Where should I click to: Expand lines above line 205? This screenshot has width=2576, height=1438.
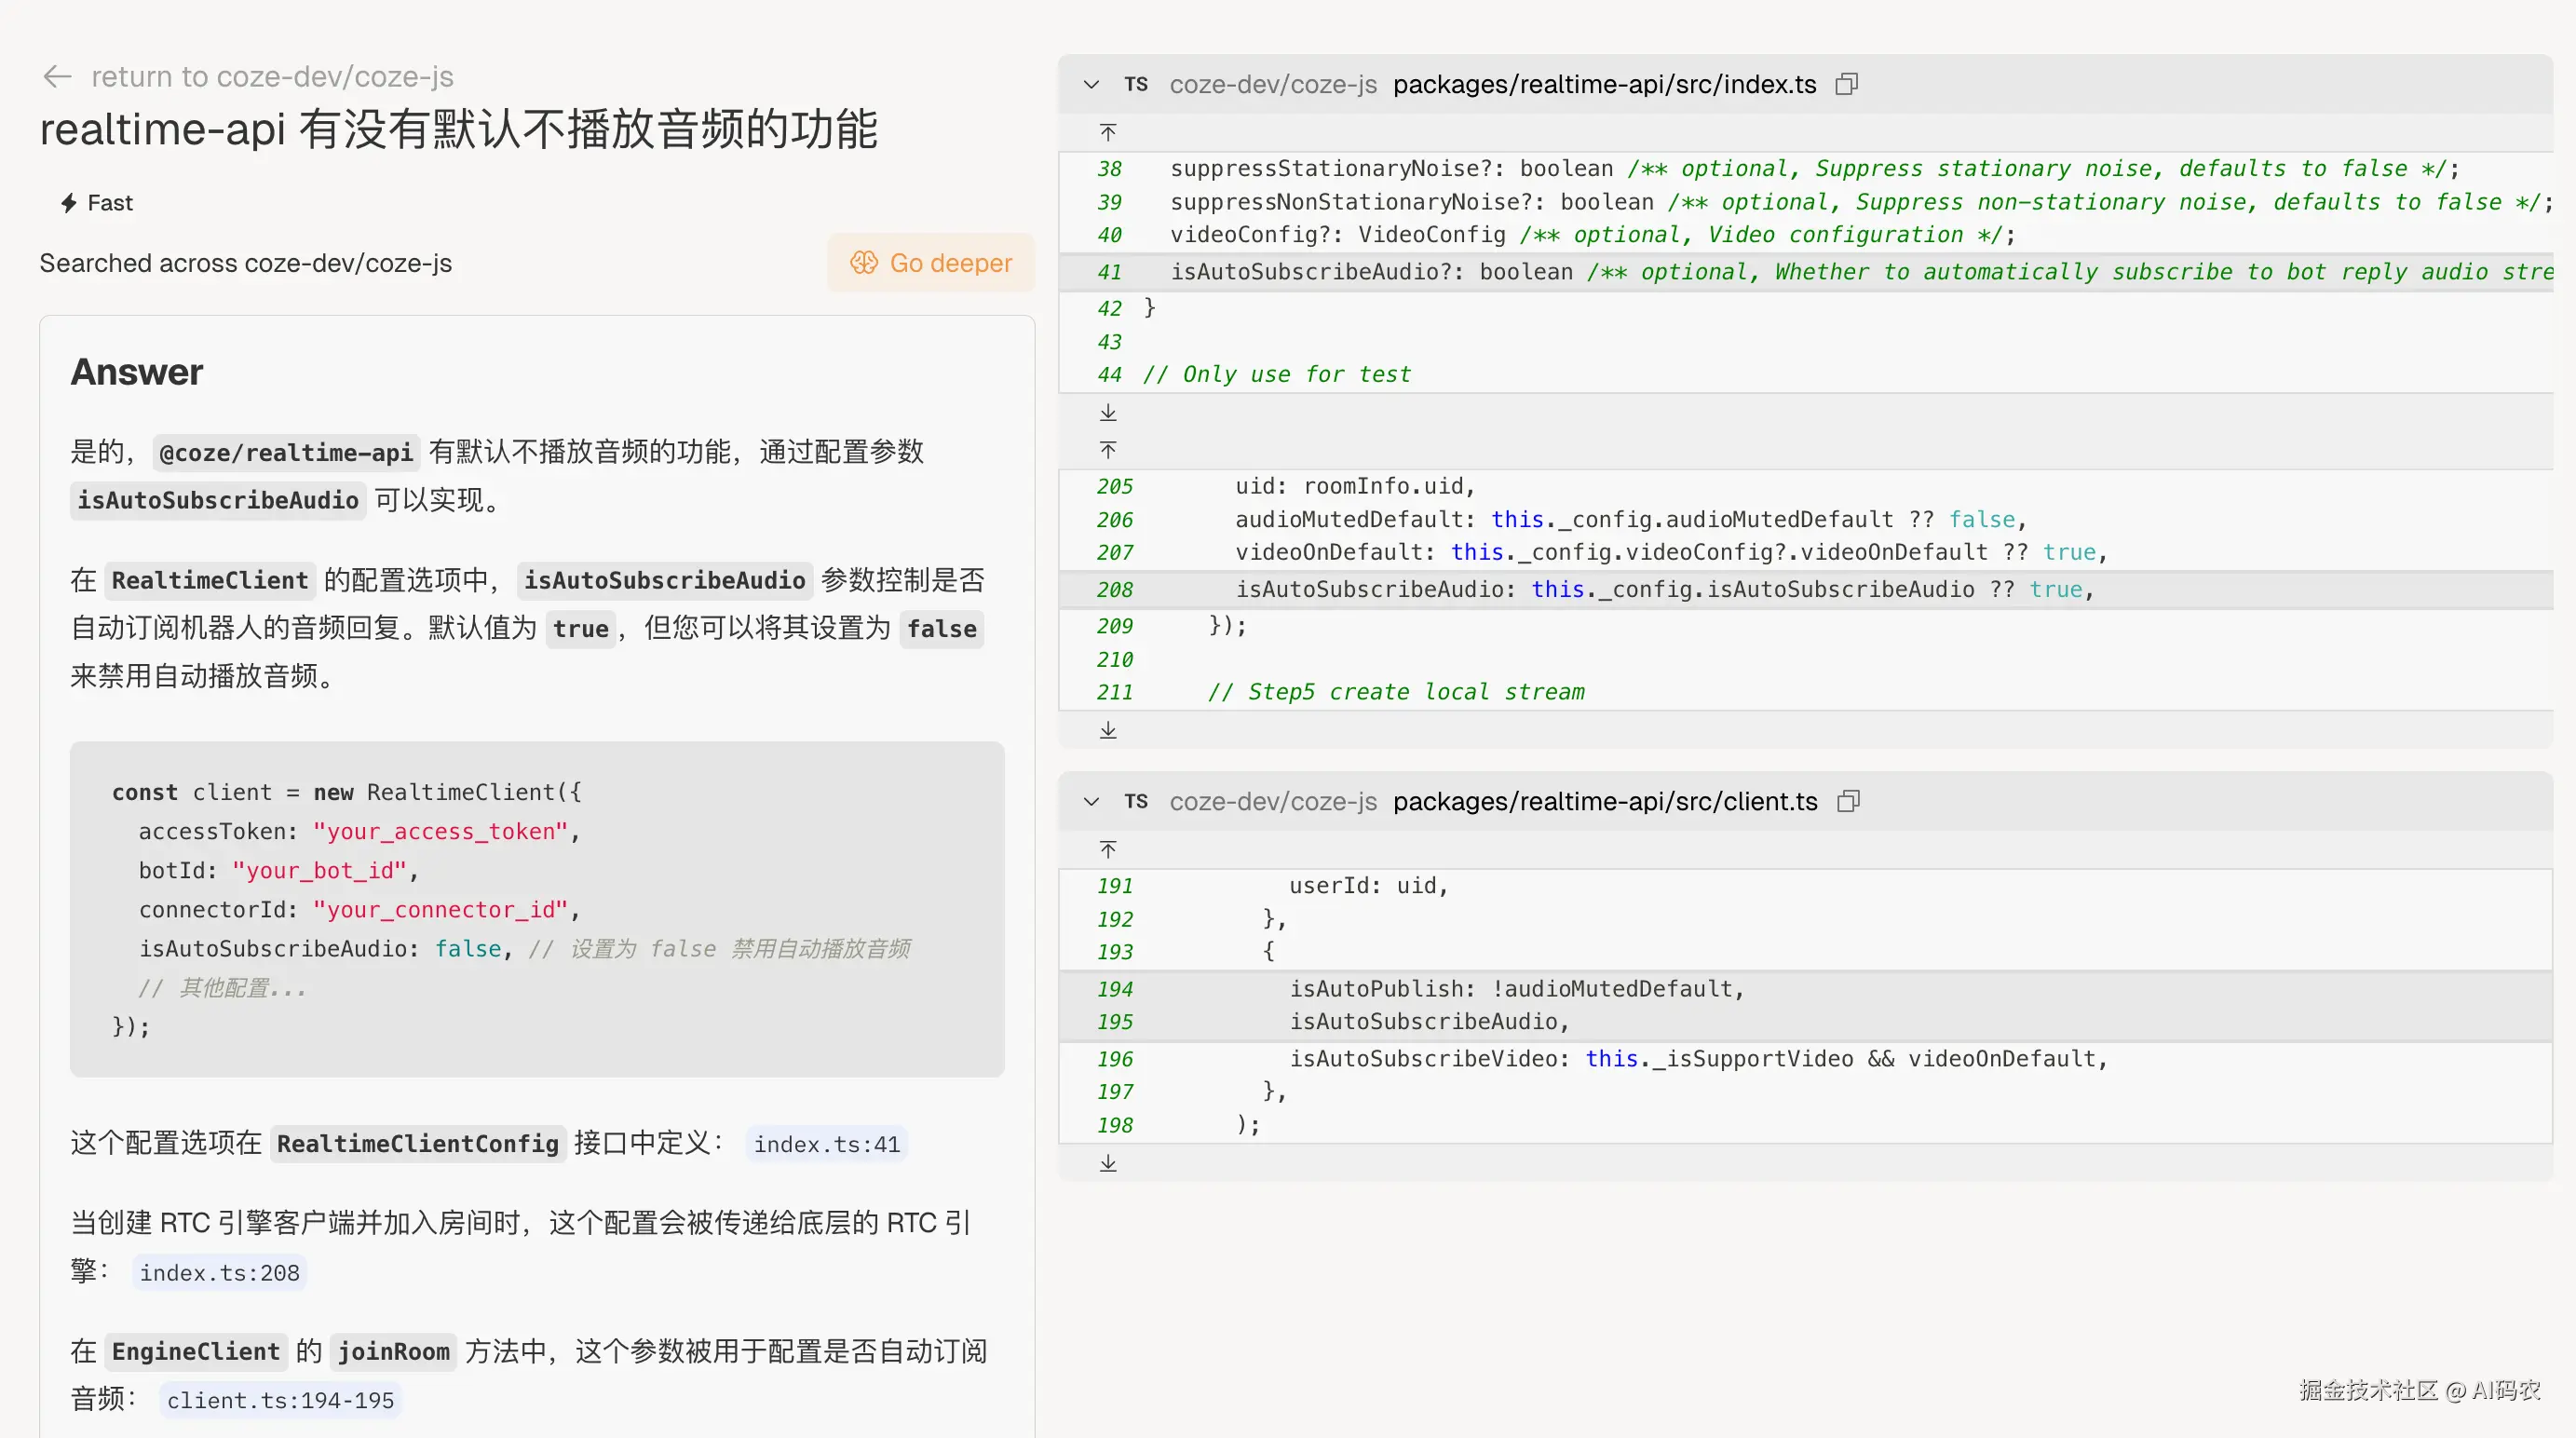pos(1107,450)
